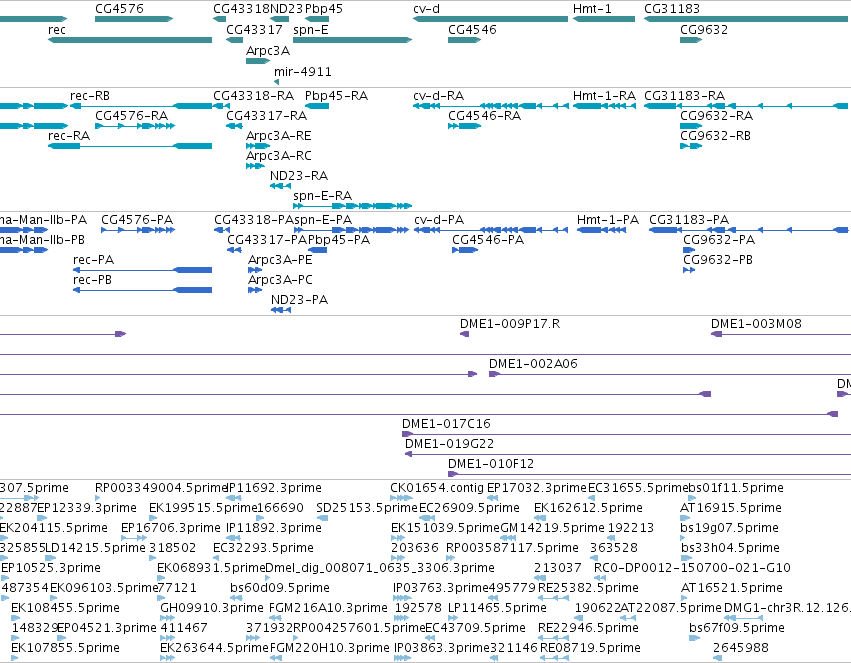Select the CG4576-RA transcript label
This screenshot has width=851, height=663.
[131, 116]
